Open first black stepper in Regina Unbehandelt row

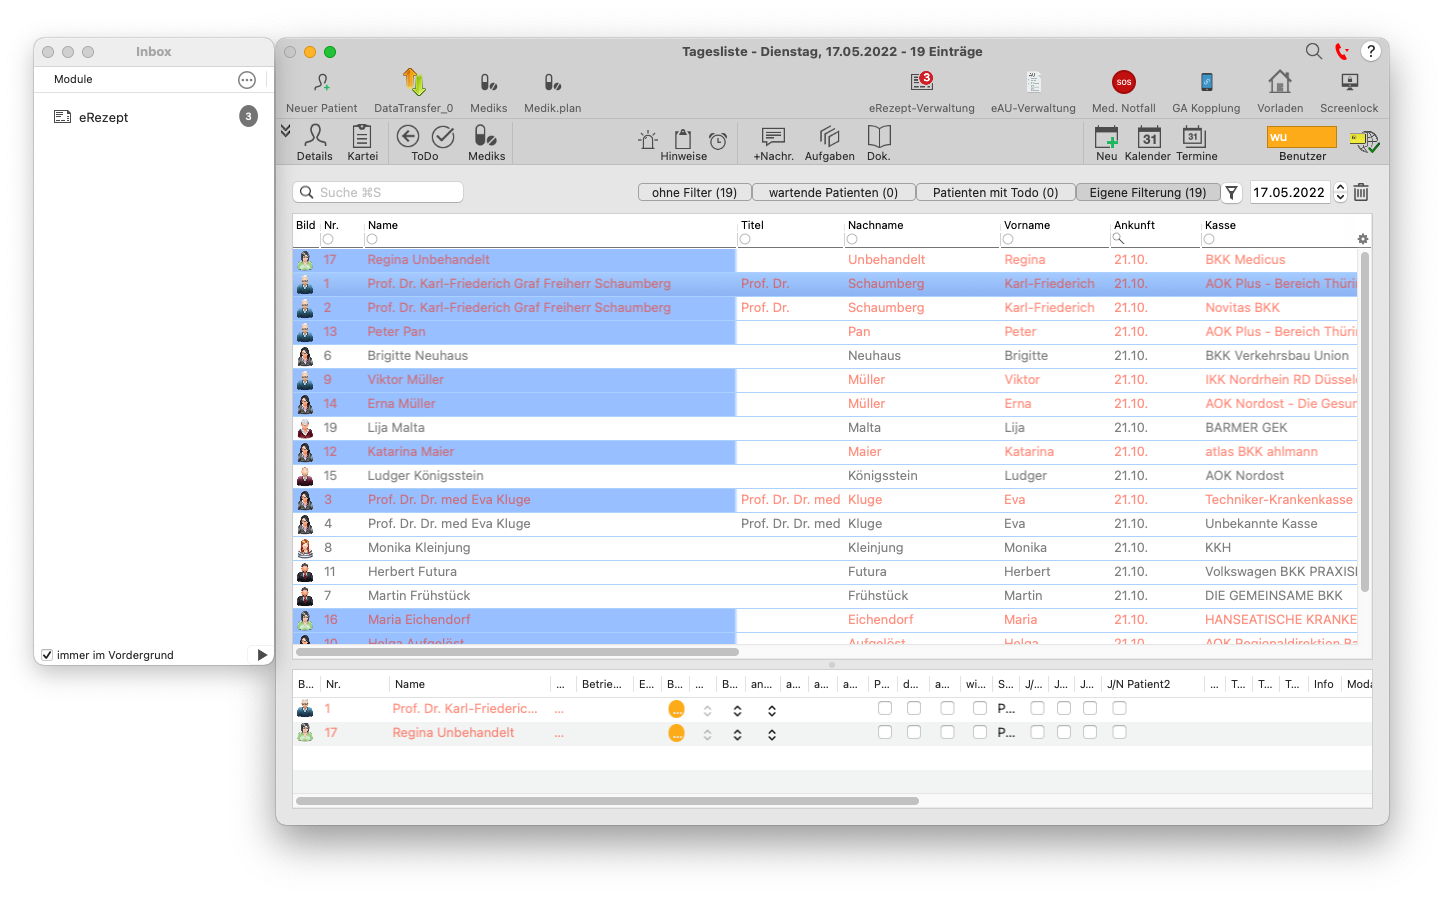coord(737,735)
